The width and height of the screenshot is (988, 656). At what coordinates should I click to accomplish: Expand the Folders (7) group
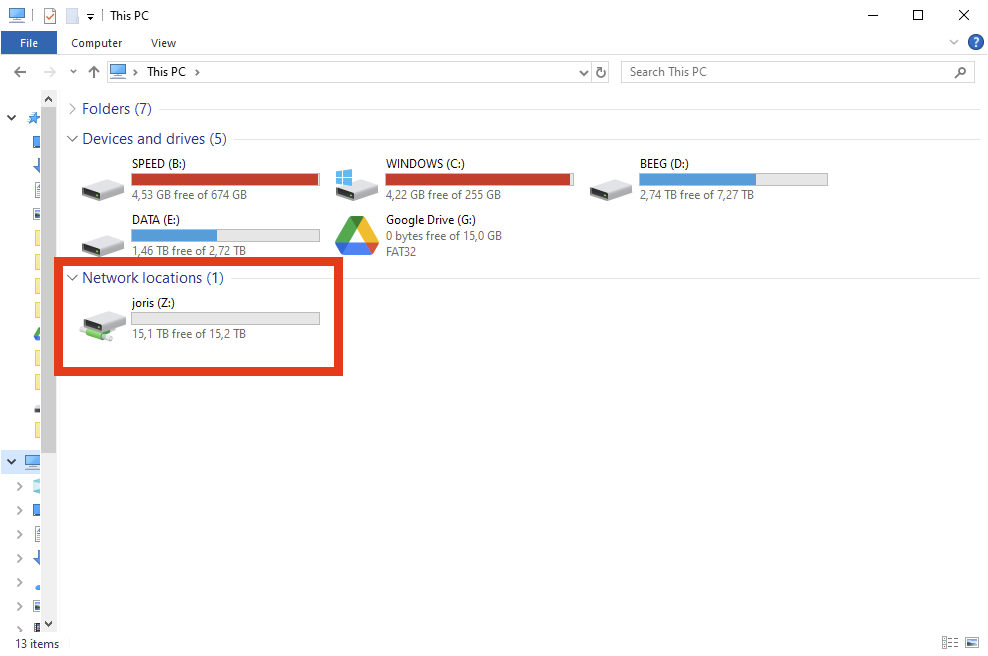72,109
